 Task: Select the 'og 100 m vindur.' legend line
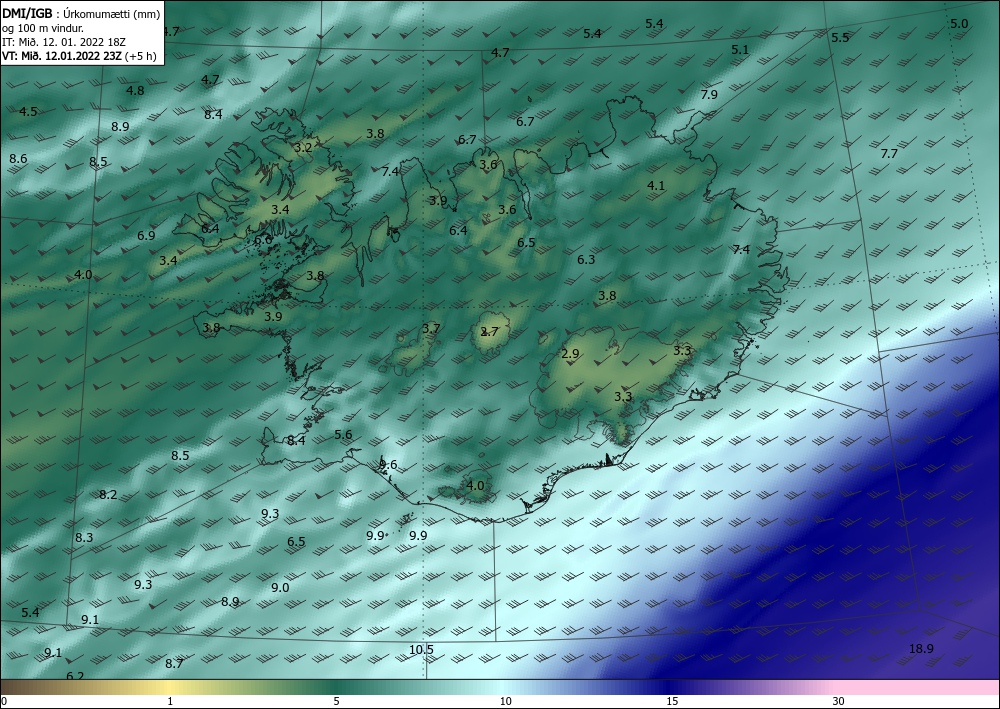[x=43, y=27]
